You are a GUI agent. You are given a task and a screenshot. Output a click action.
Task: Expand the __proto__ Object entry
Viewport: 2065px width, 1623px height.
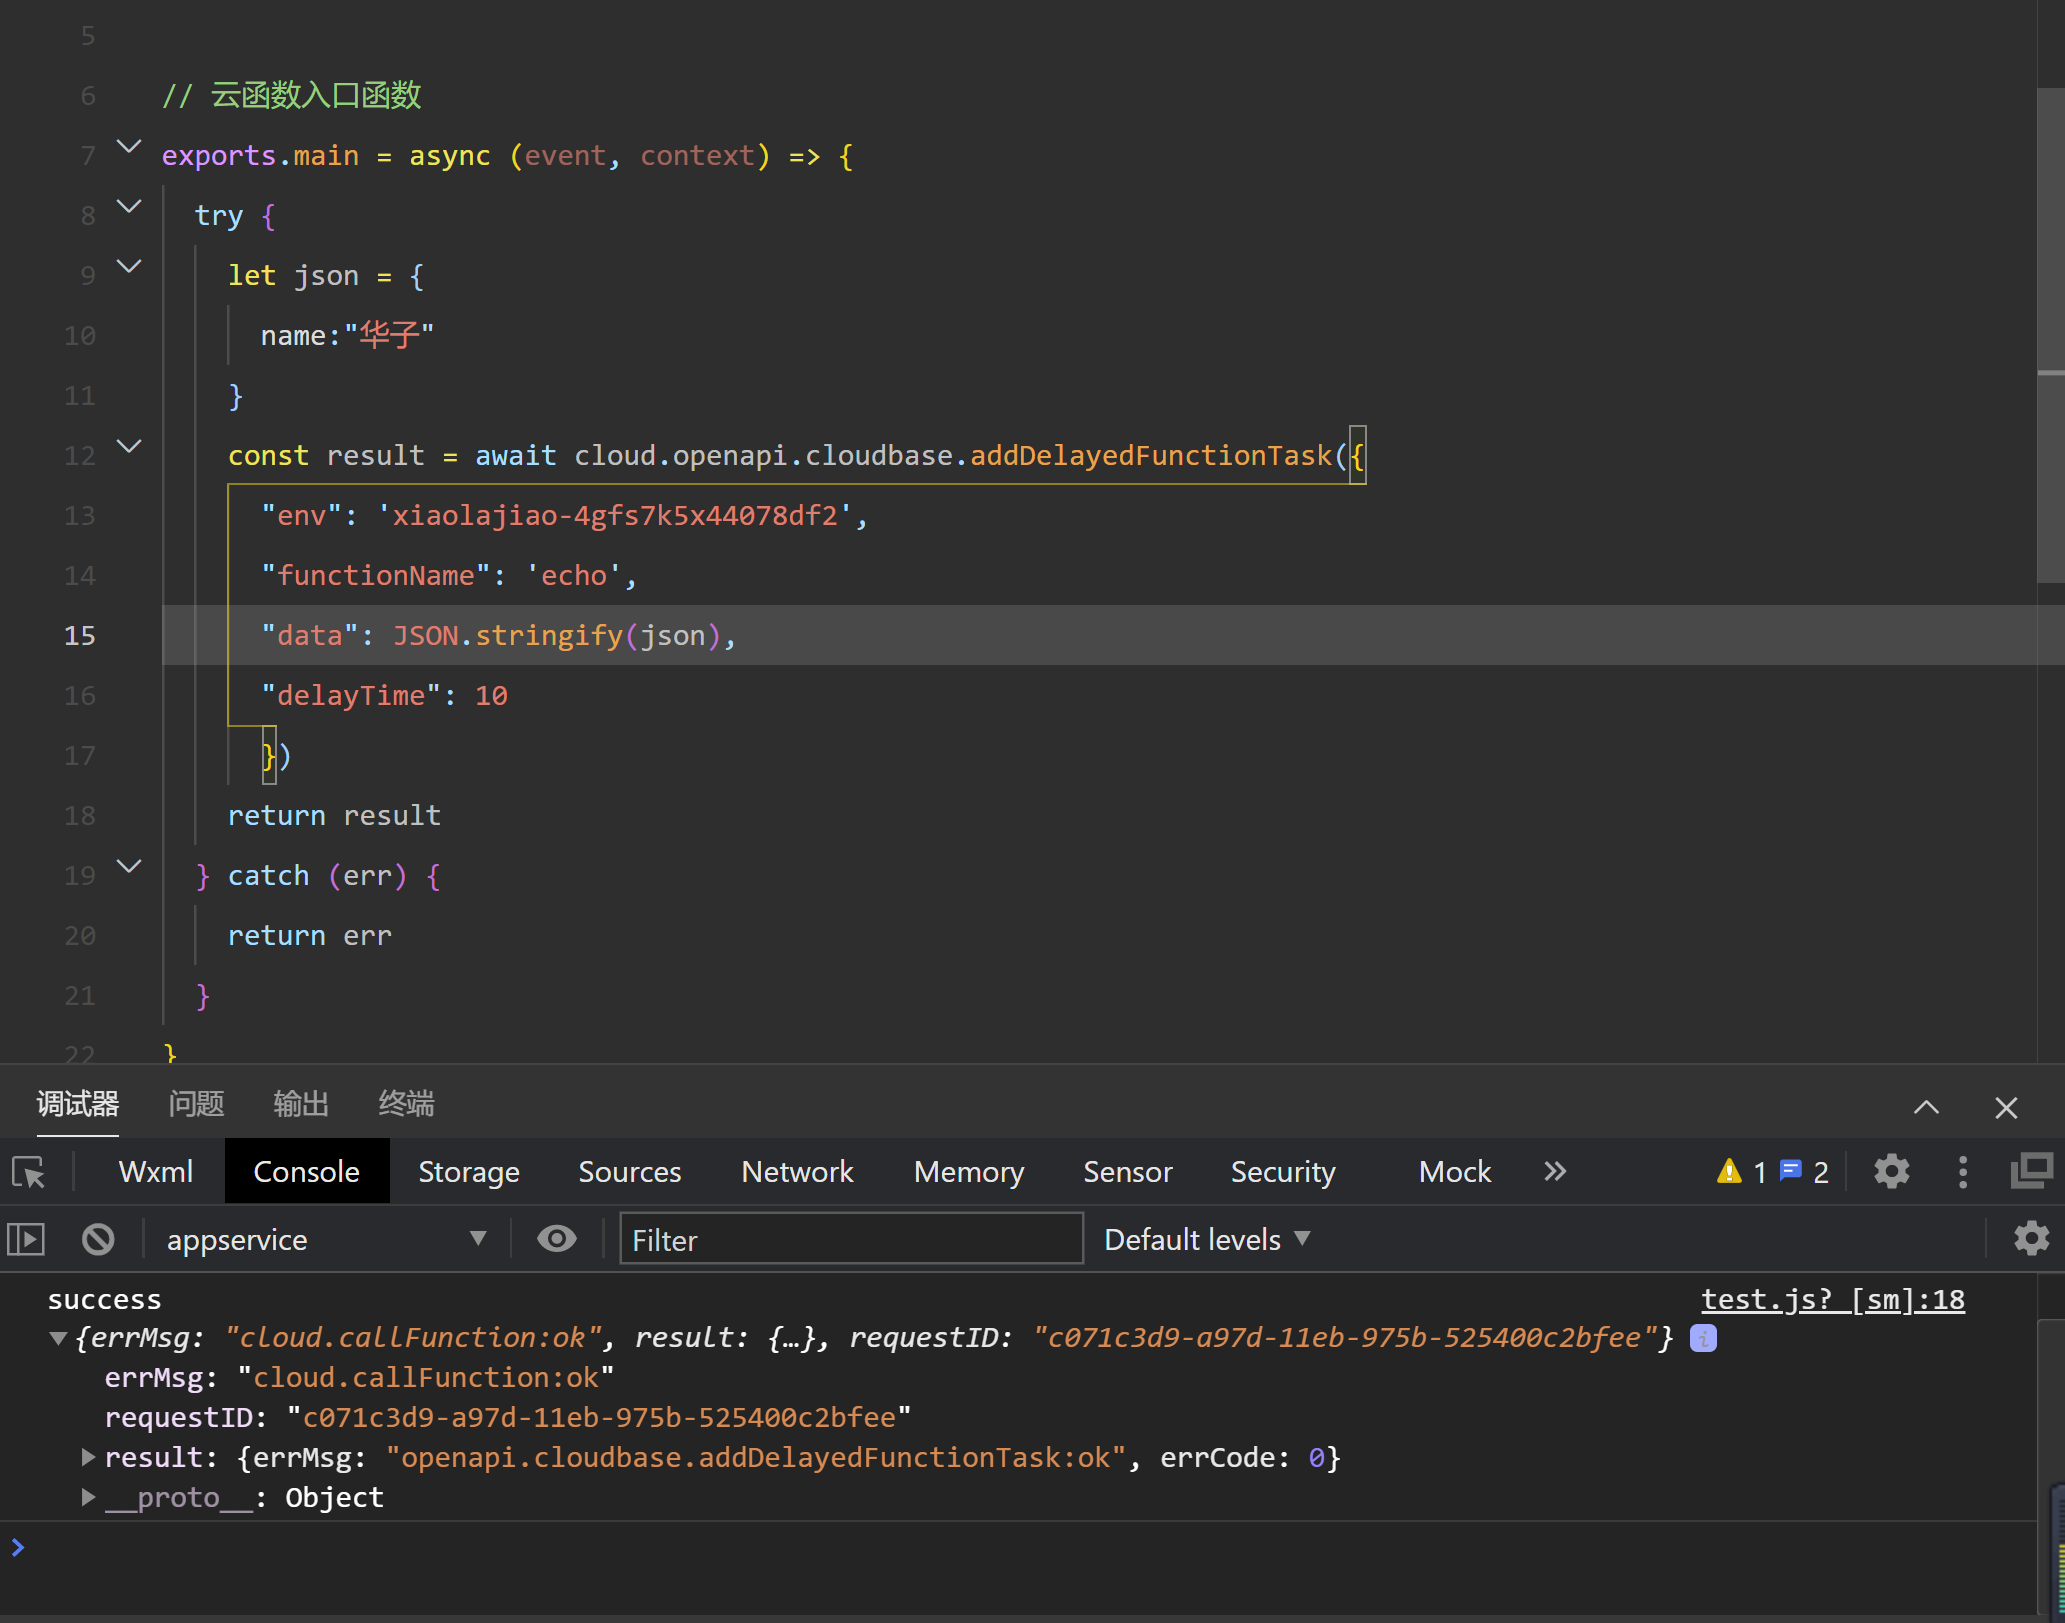[x=88, y=1498]
